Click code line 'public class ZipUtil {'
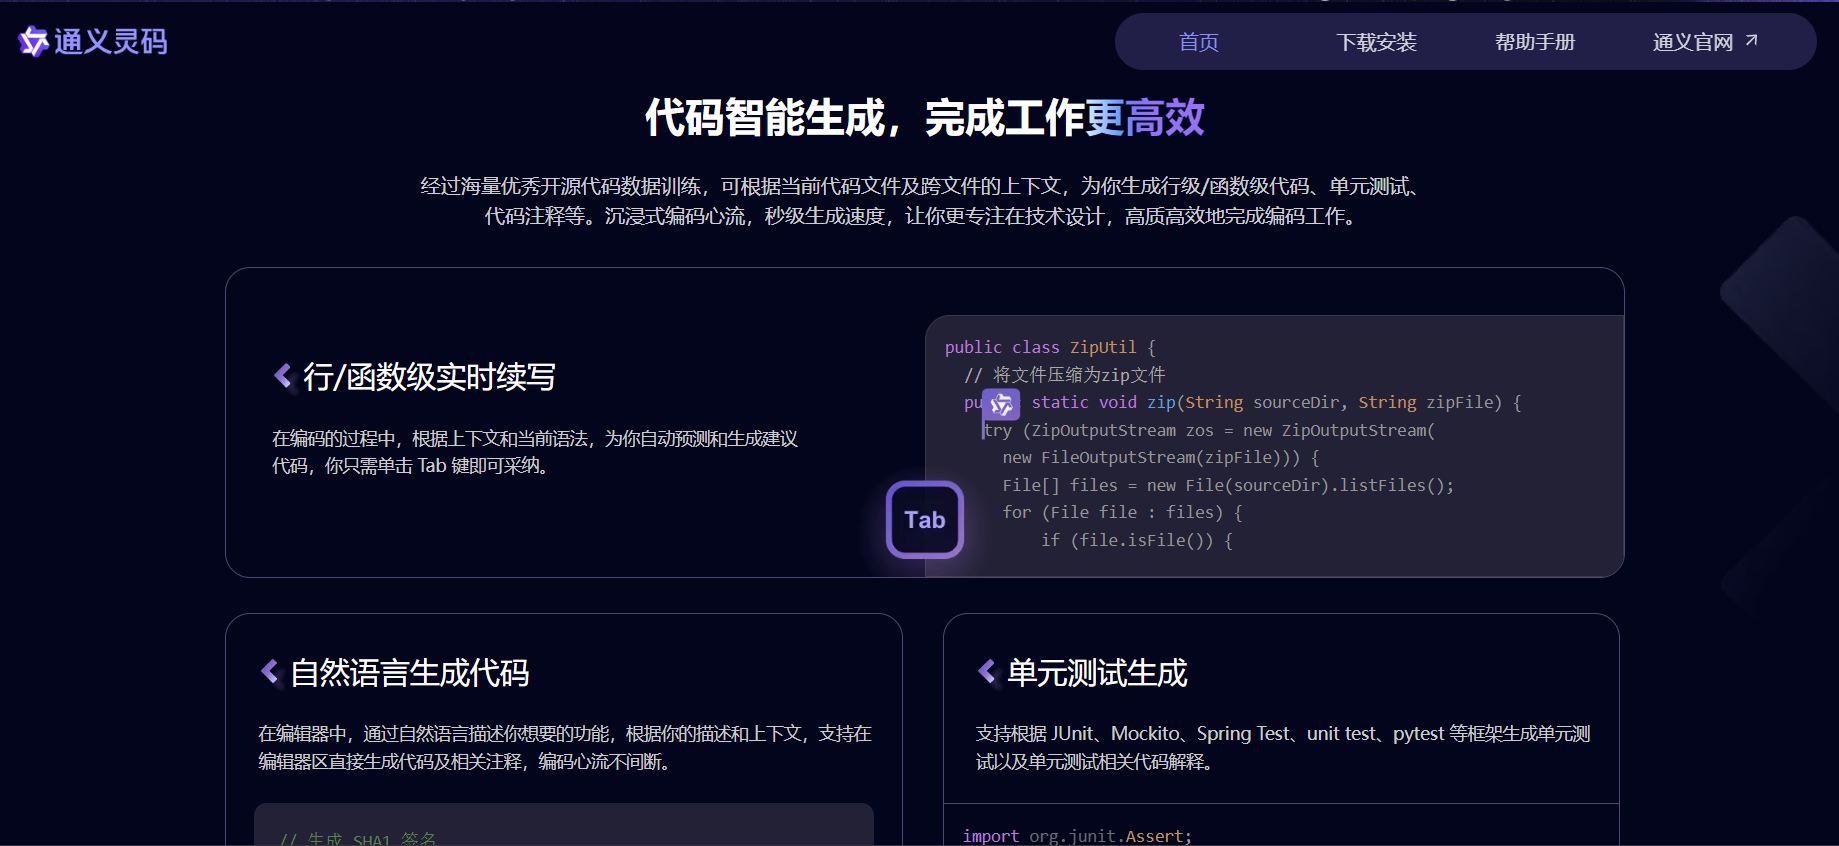Image resolution: width=1839 pixels, height=846 pixels. (x=1050, y=347)
